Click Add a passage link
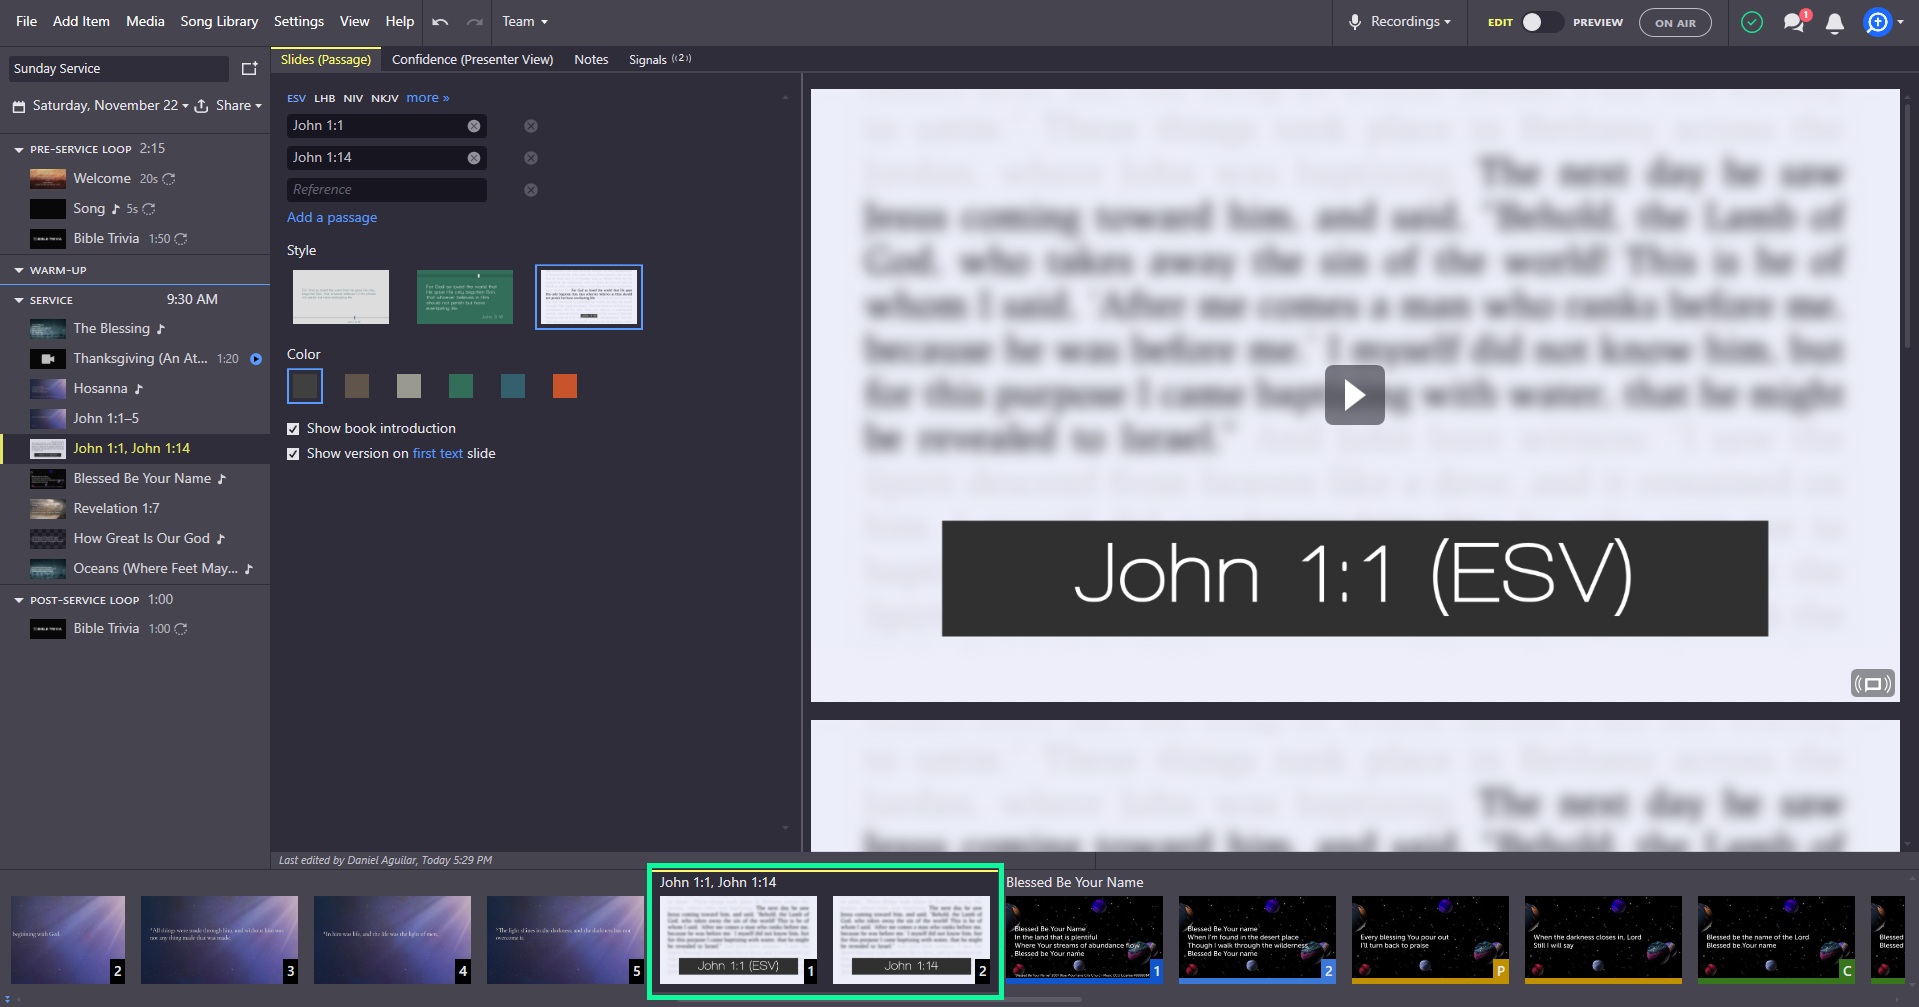Screen dimensions: 1919x1007 (x=332, y=218)
